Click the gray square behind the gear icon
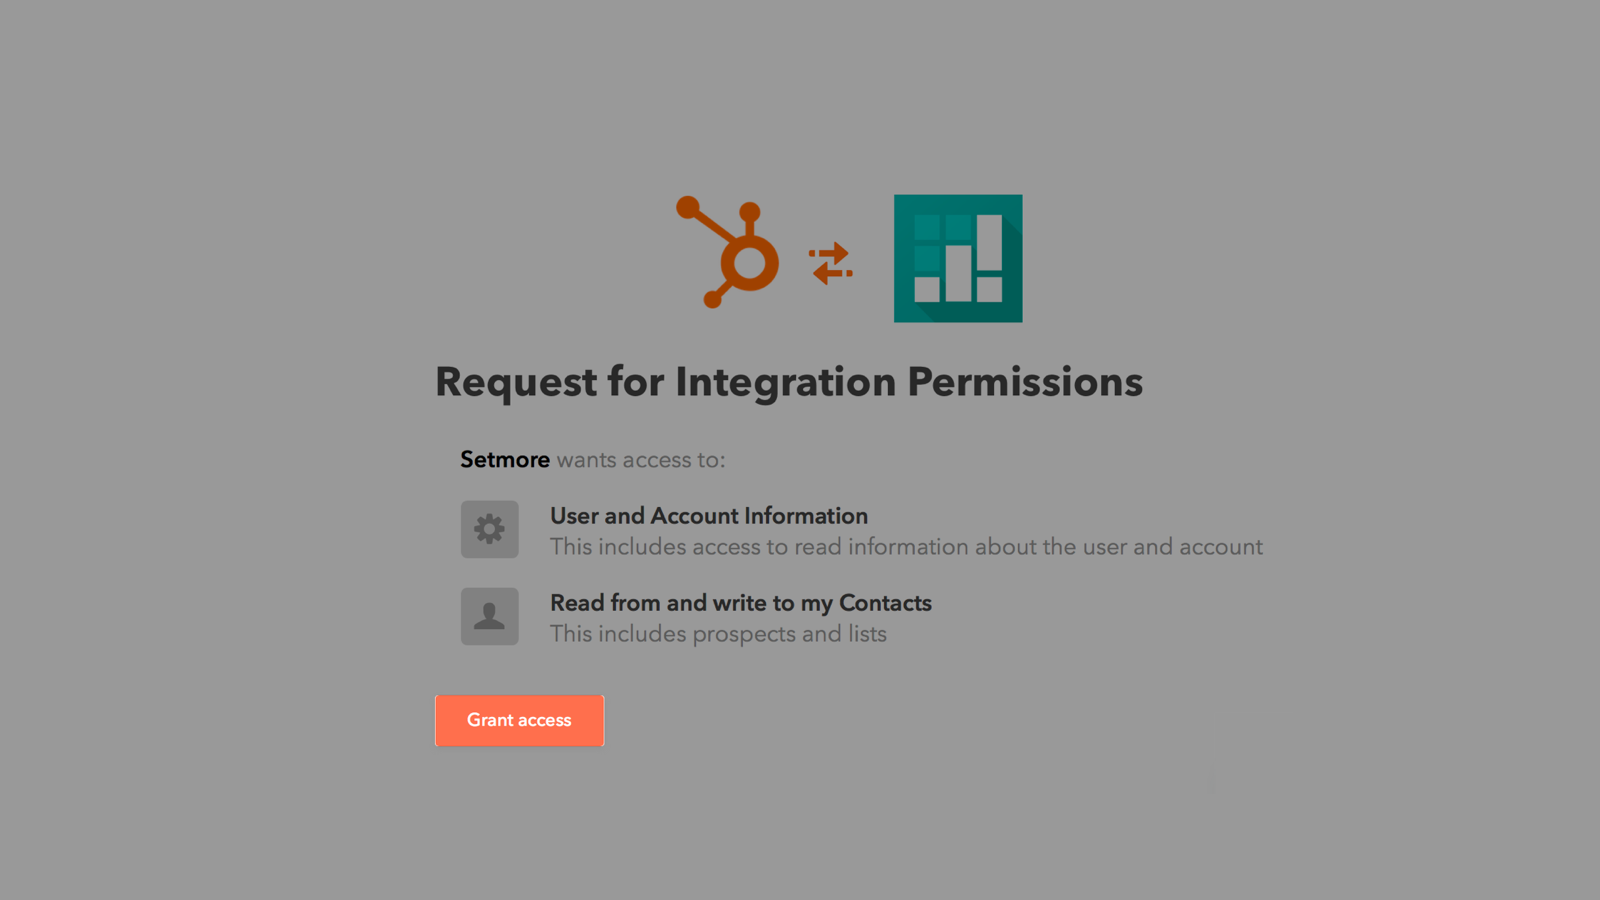The image size is (1600, 900). pyautogui.click(x=470, y=510)
